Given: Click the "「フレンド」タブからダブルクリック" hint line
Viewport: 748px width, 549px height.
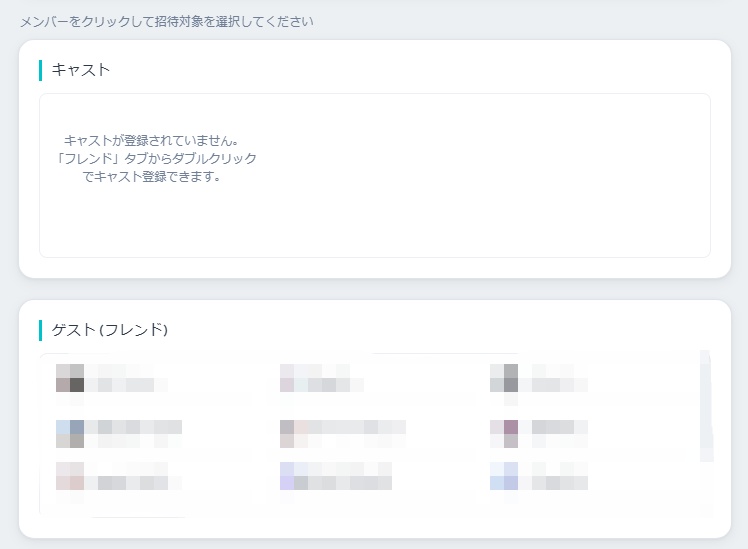Looking at the screenshot, I should (x=155, y=158).
